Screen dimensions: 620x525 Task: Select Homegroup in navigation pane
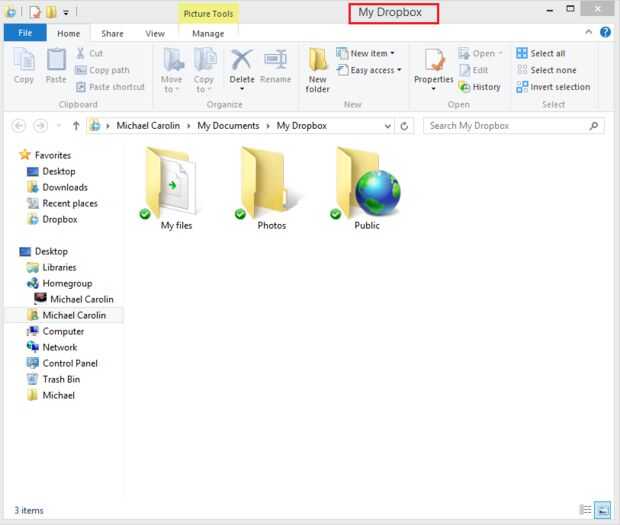click(x=59, y=283)
